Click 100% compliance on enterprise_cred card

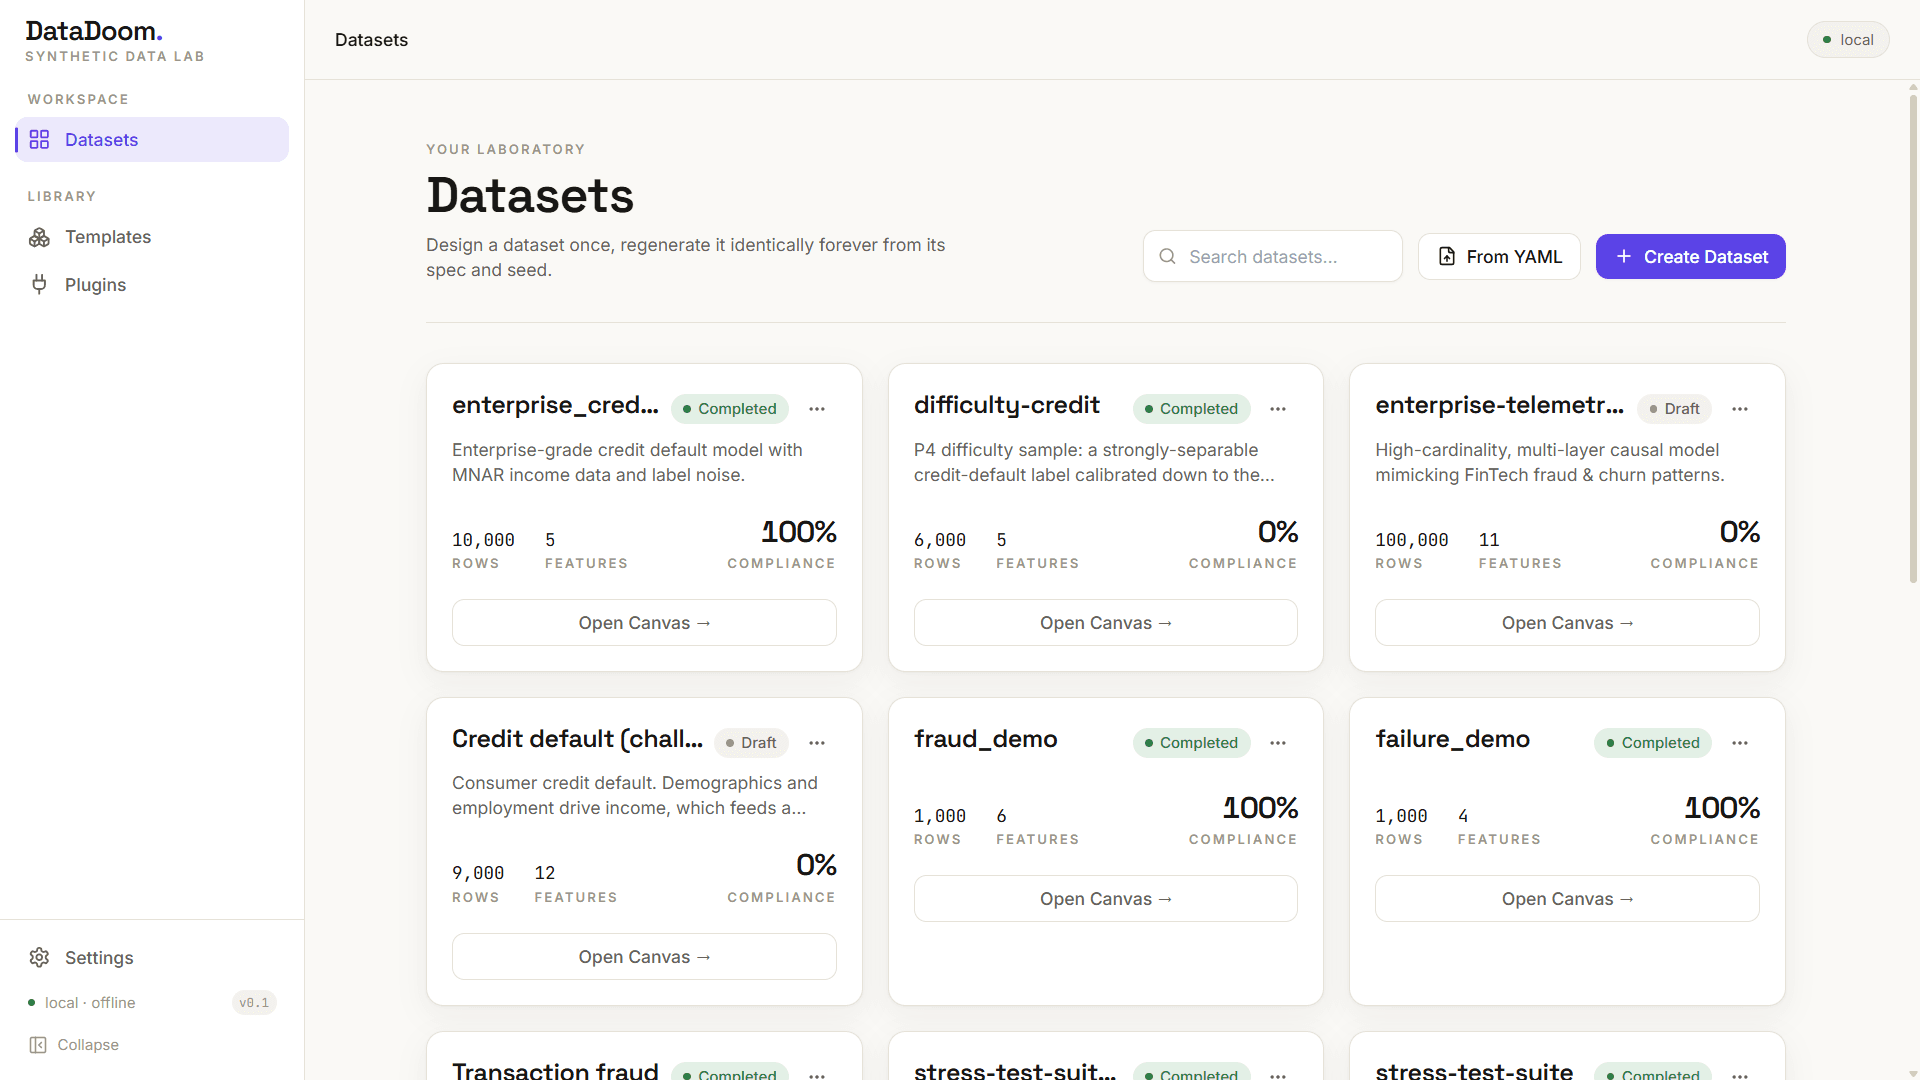(798, 532)
